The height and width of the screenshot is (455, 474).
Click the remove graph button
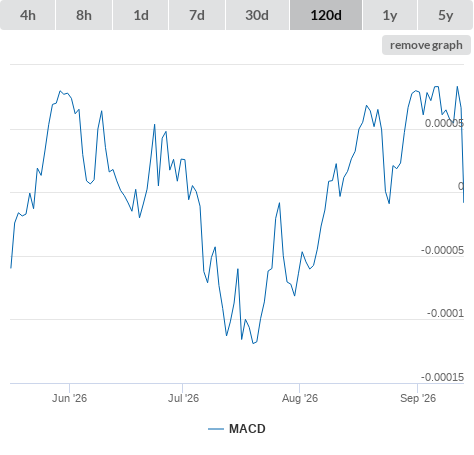[x=426, y=45]
